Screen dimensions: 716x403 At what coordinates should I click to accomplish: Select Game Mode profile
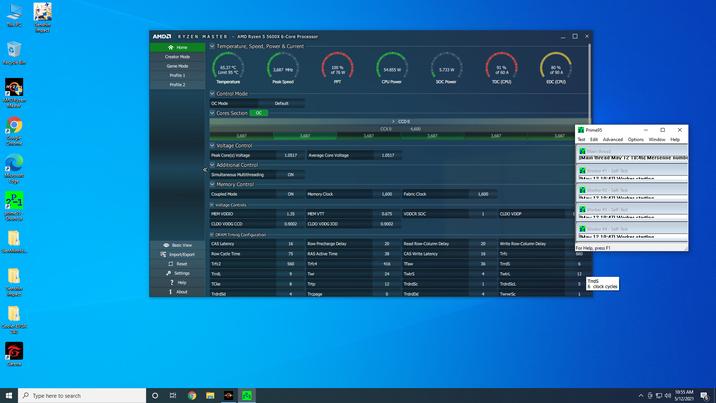click(x=177, y=66)
